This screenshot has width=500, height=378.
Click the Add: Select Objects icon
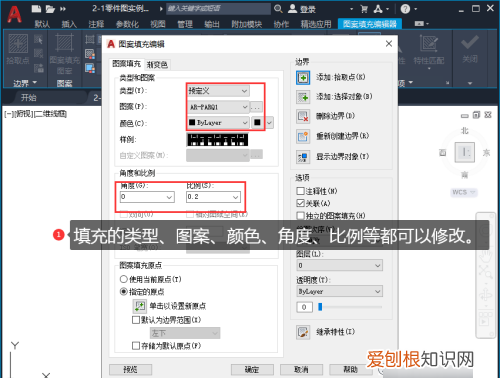pos(303,97)
